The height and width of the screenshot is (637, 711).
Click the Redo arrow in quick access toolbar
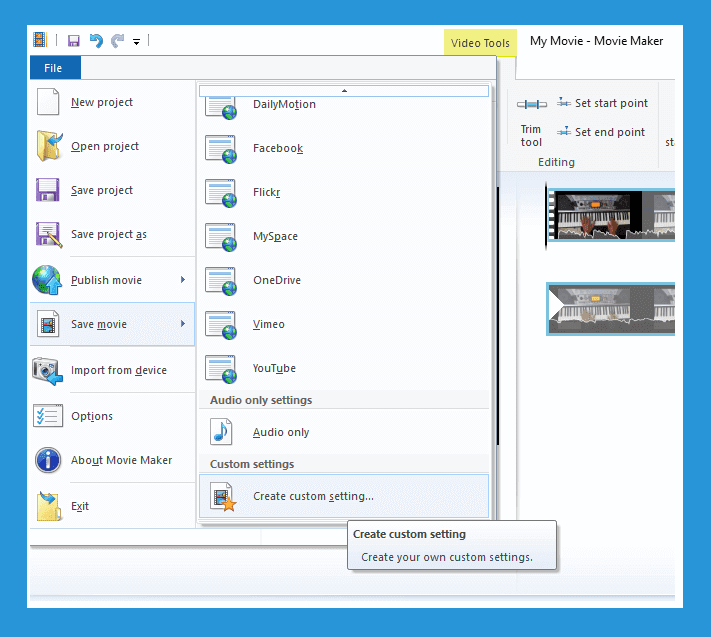click(x=117, y=41)
